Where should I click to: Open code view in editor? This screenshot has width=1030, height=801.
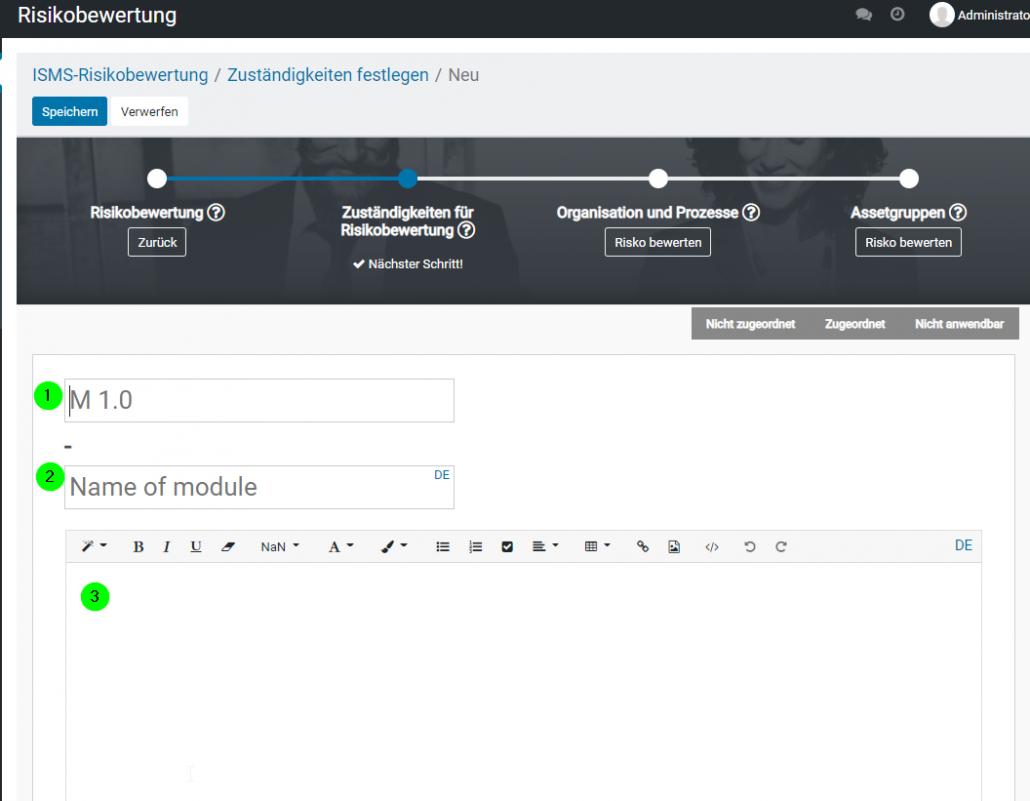pos(712,547)
